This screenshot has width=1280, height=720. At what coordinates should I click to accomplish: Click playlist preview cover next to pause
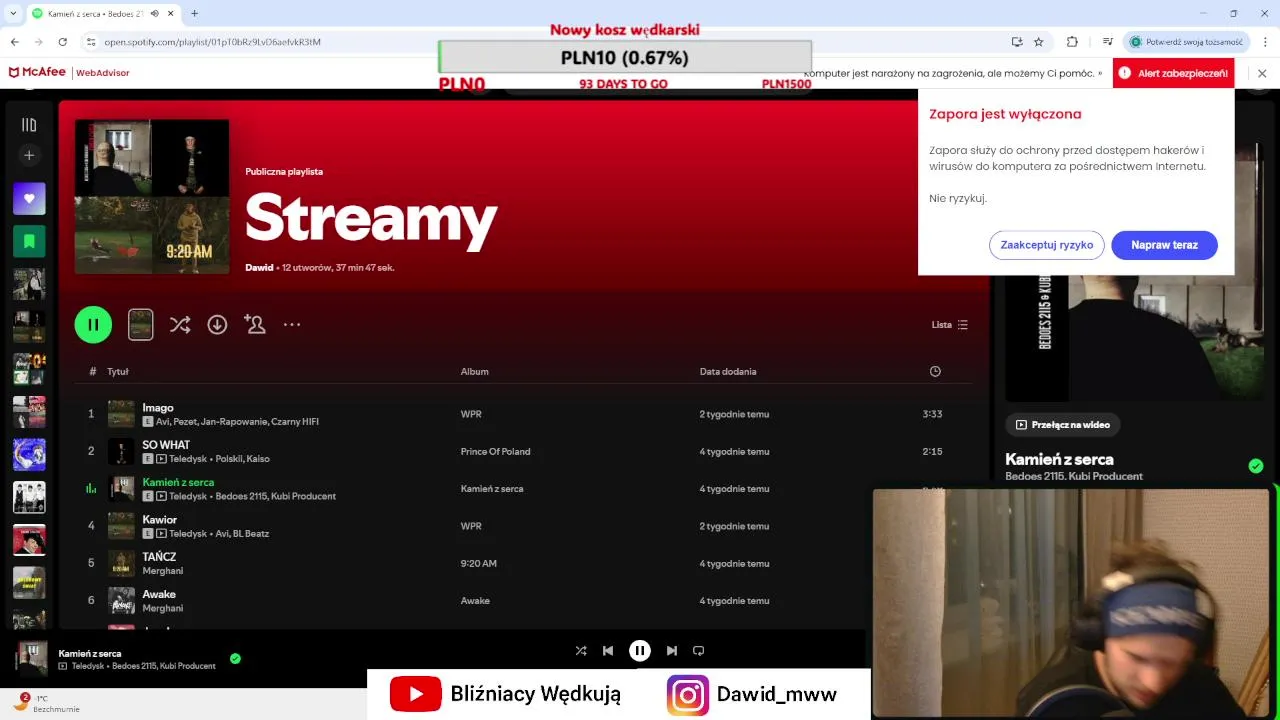pos(141,324)
